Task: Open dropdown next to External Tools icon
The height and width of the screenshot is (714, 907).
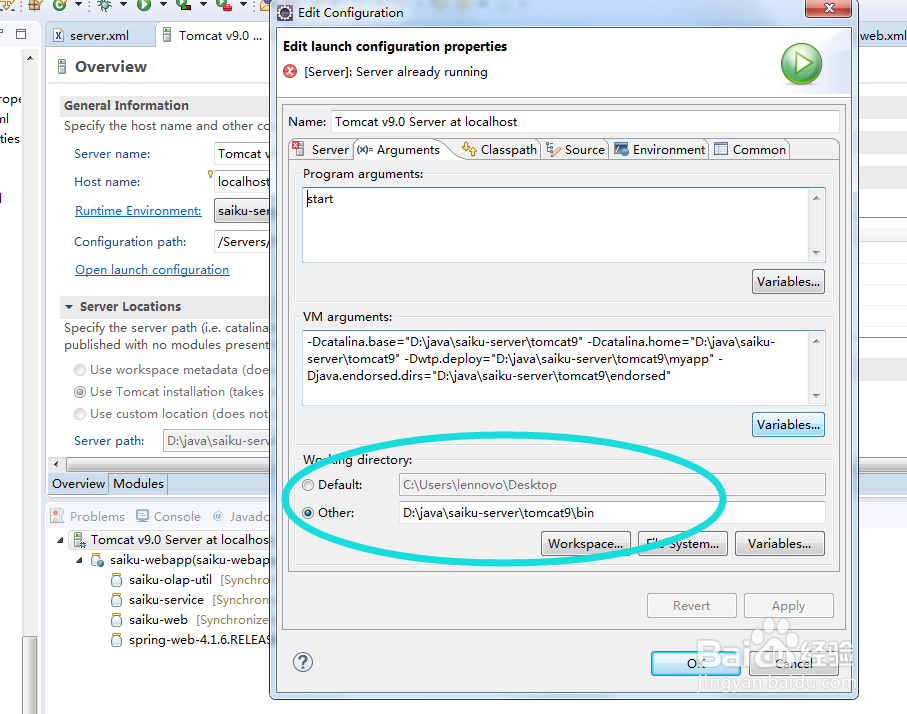Action: coord(243,5)
